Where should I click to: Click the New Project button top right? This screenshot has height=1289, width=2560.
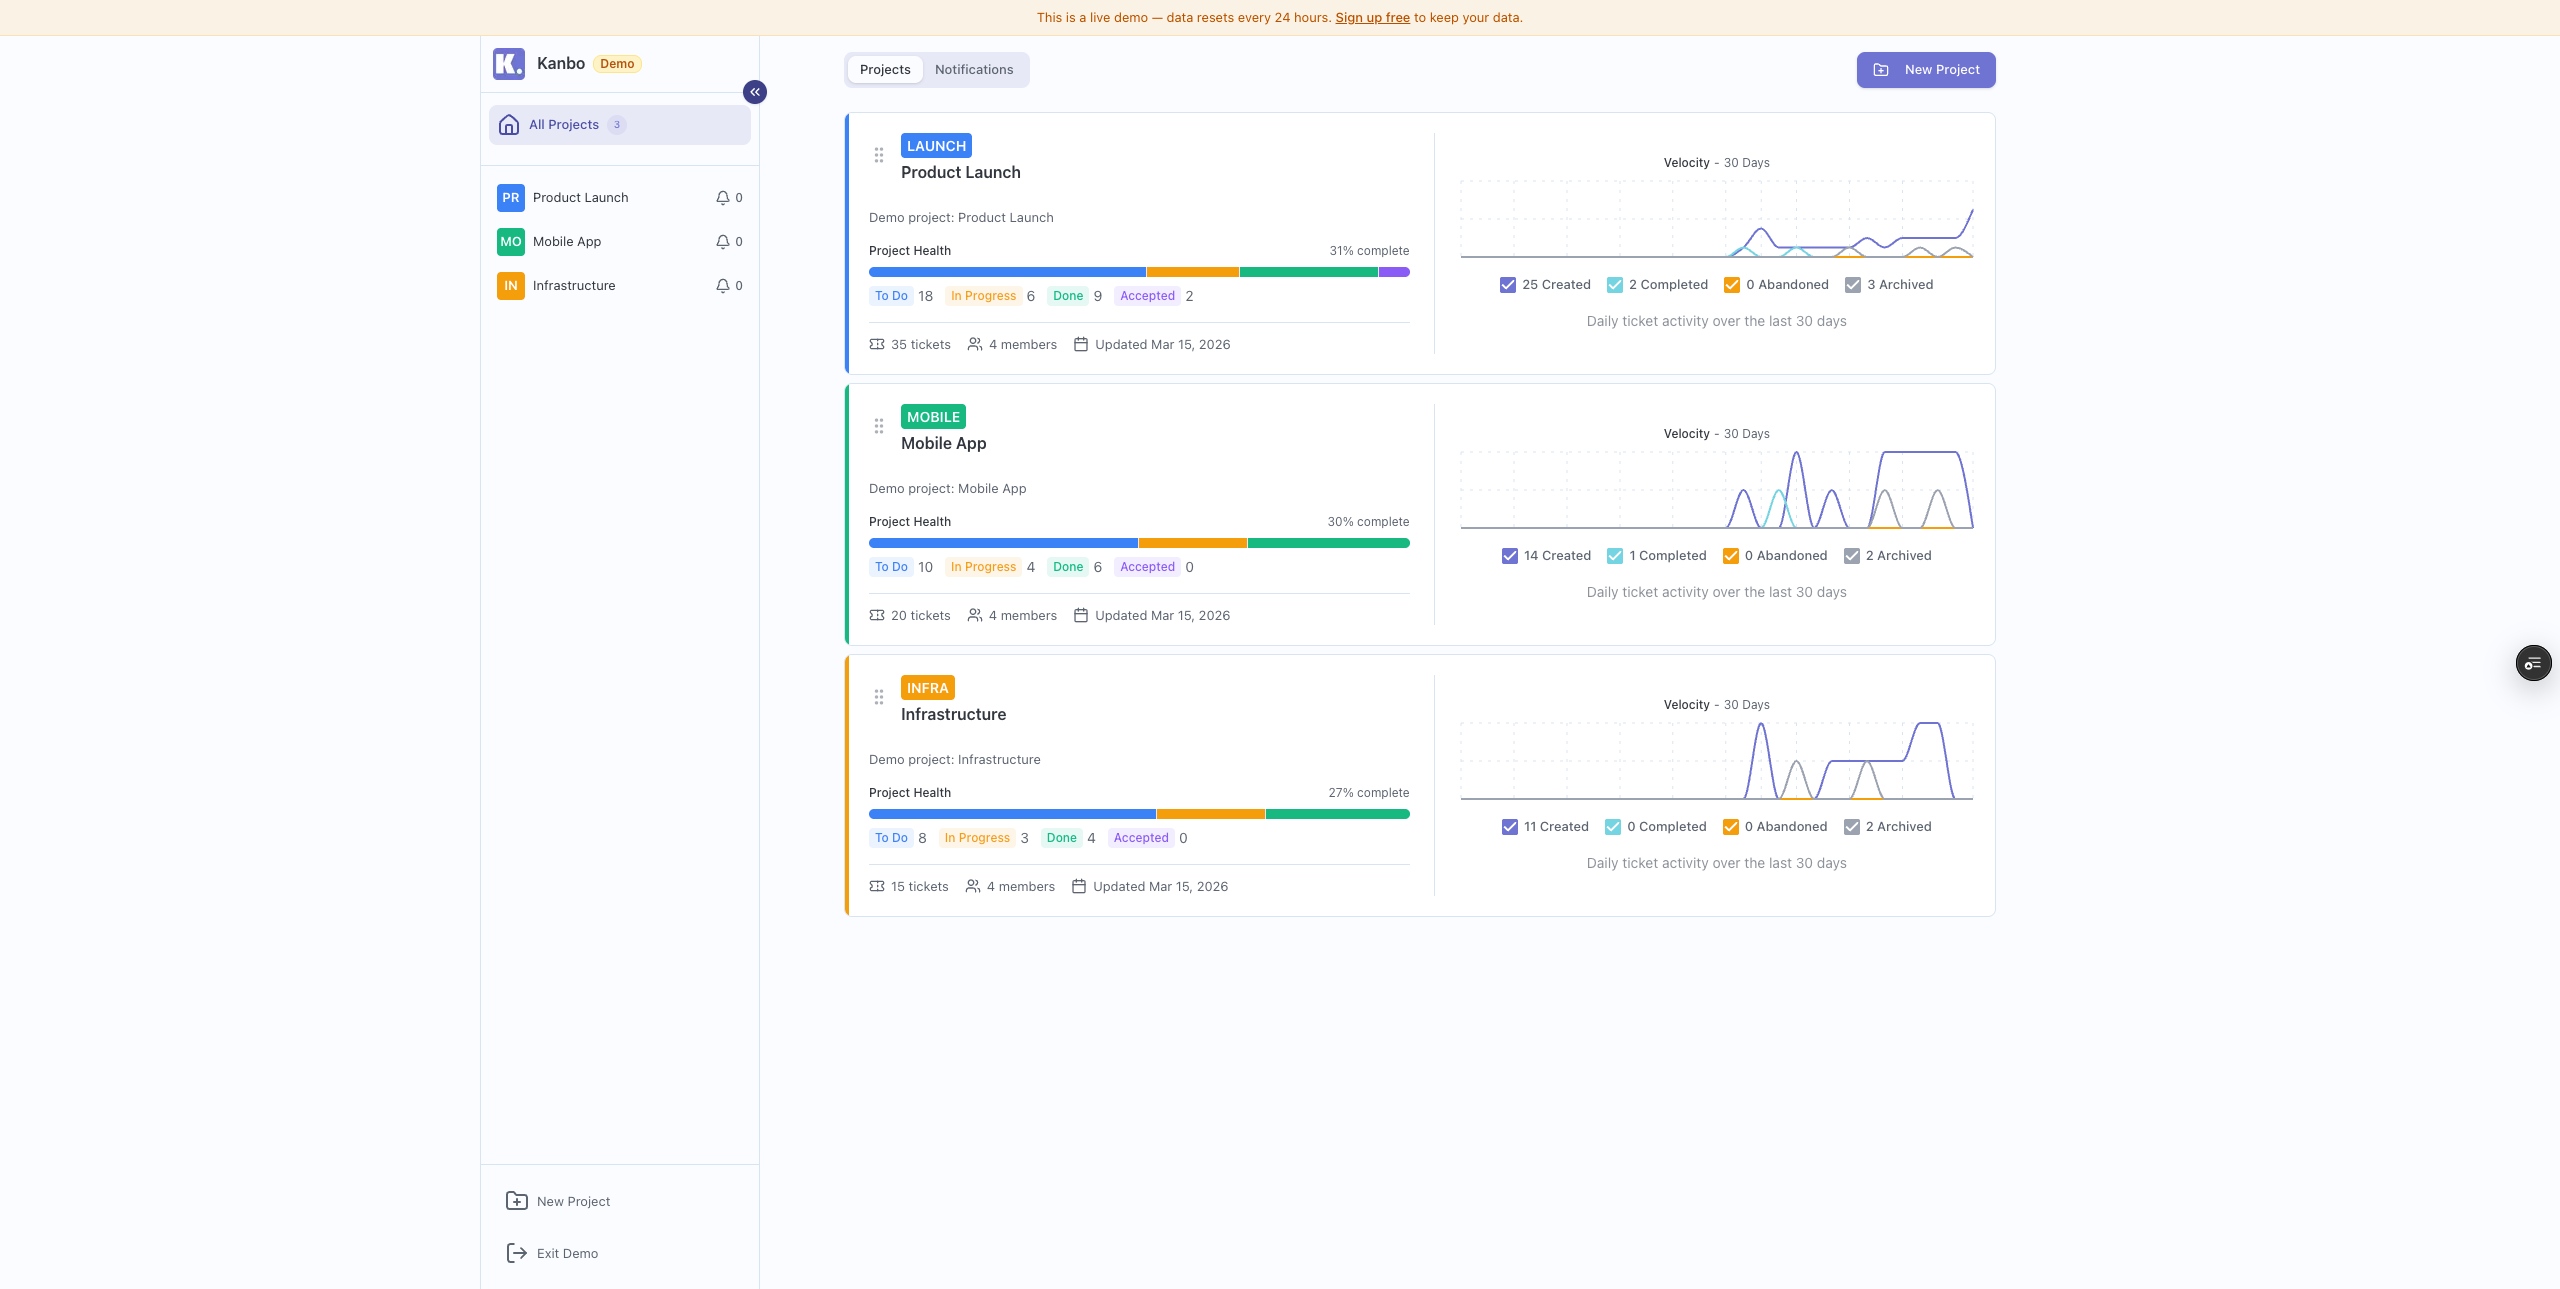1925,69
